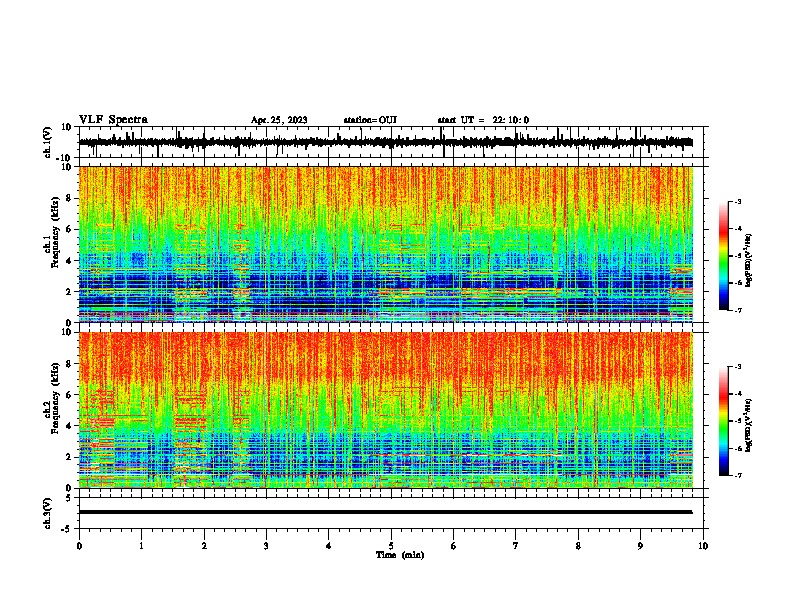Image resolution: width=792 pixels, height=612 pixels.
Task: Click the ch.2 color bar log(PSD) label
Action: pos(749,425)
